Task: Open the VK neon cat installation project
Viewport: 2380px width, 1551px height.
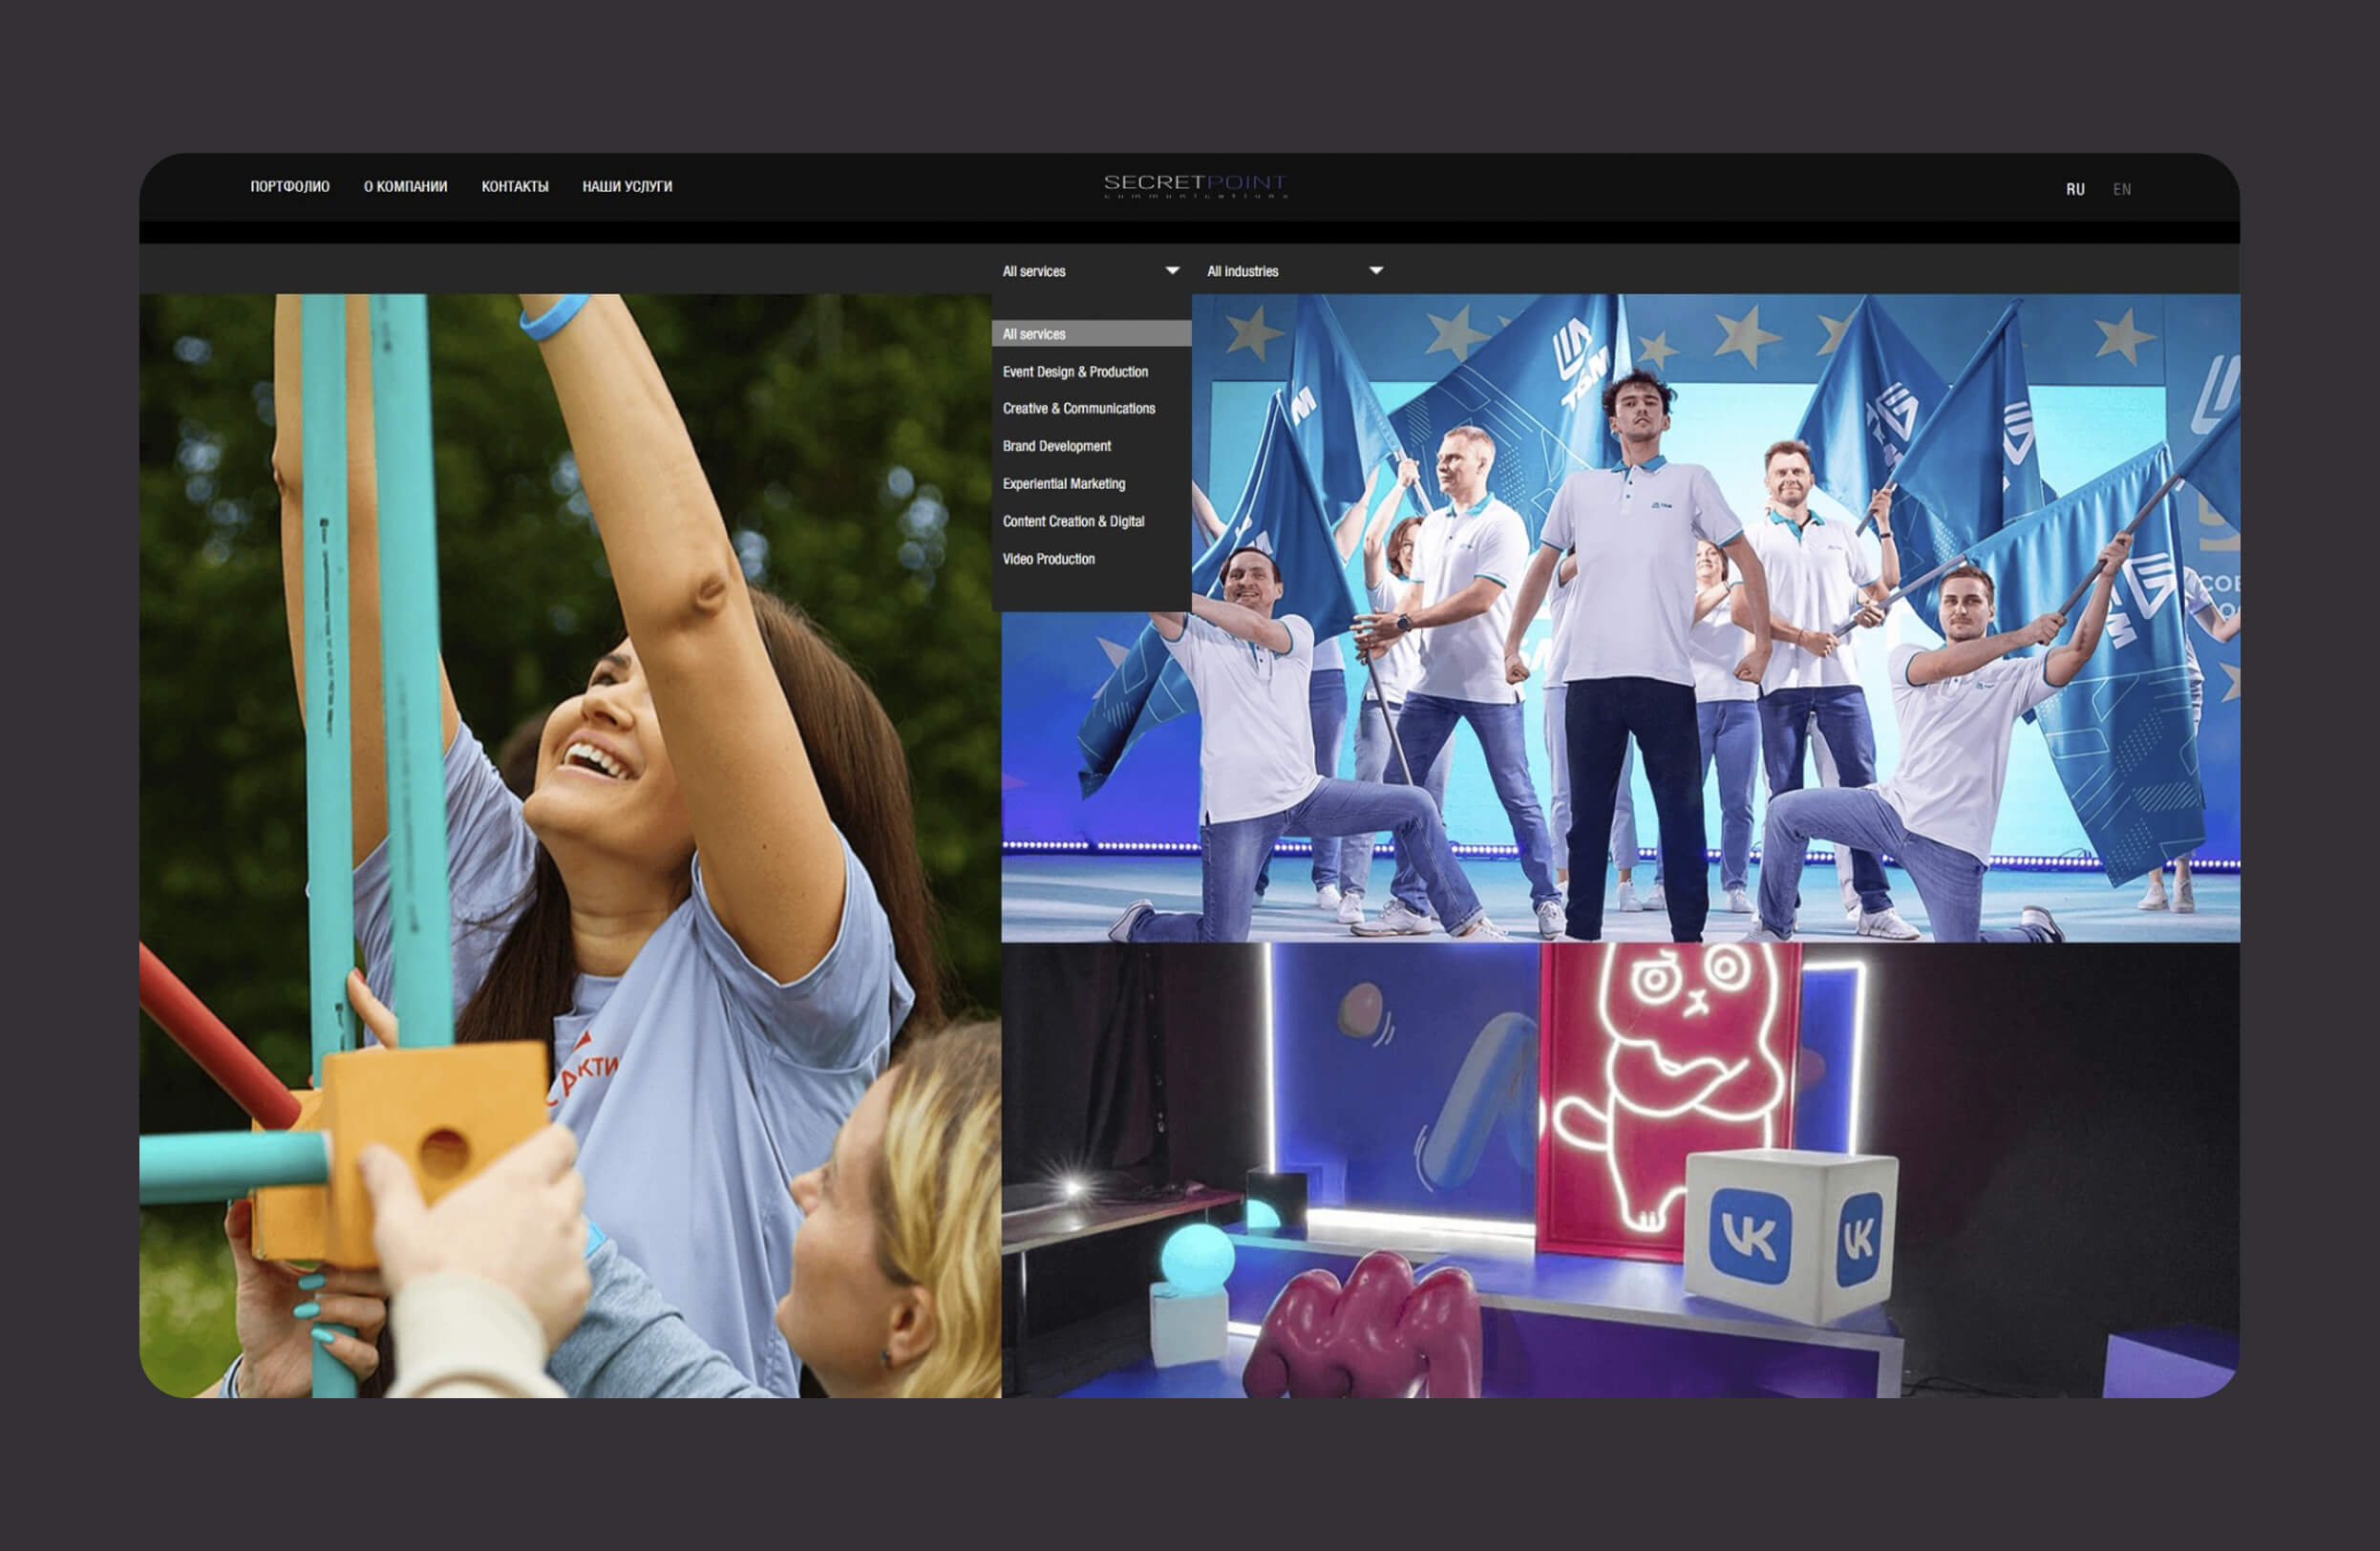Action: click(1620, 1170)
